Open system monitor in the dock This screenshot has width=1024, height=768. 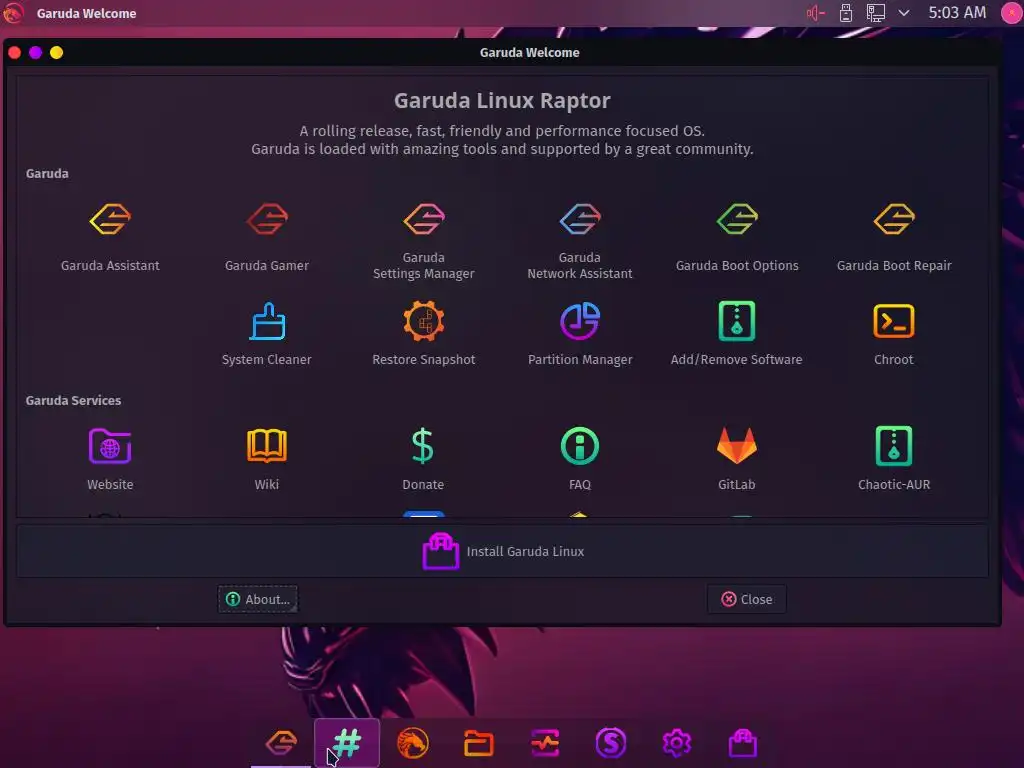point(545,743)
